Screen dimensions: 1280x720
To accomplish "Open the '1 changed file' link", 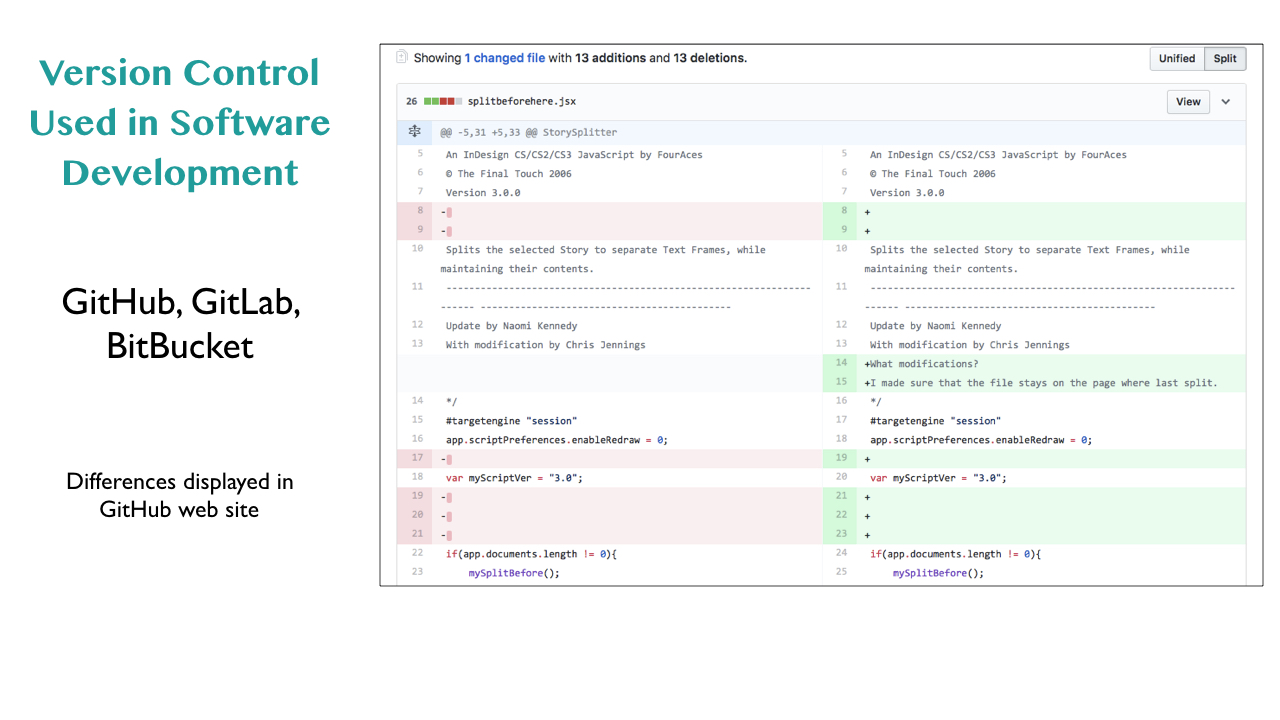I will tap(504, 58).
